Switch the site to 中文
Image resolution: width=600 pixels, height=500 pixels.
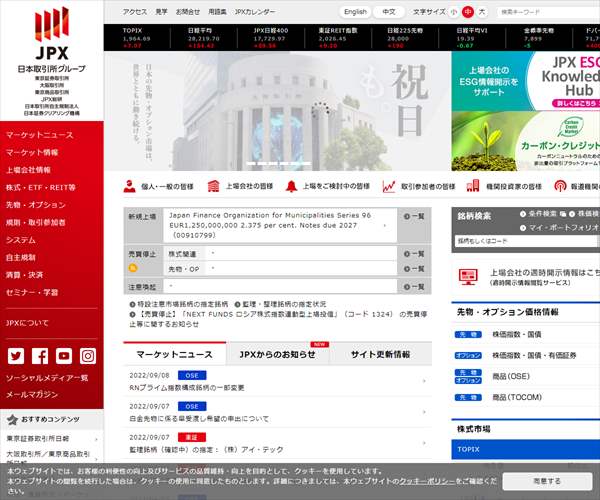(389, 12)
